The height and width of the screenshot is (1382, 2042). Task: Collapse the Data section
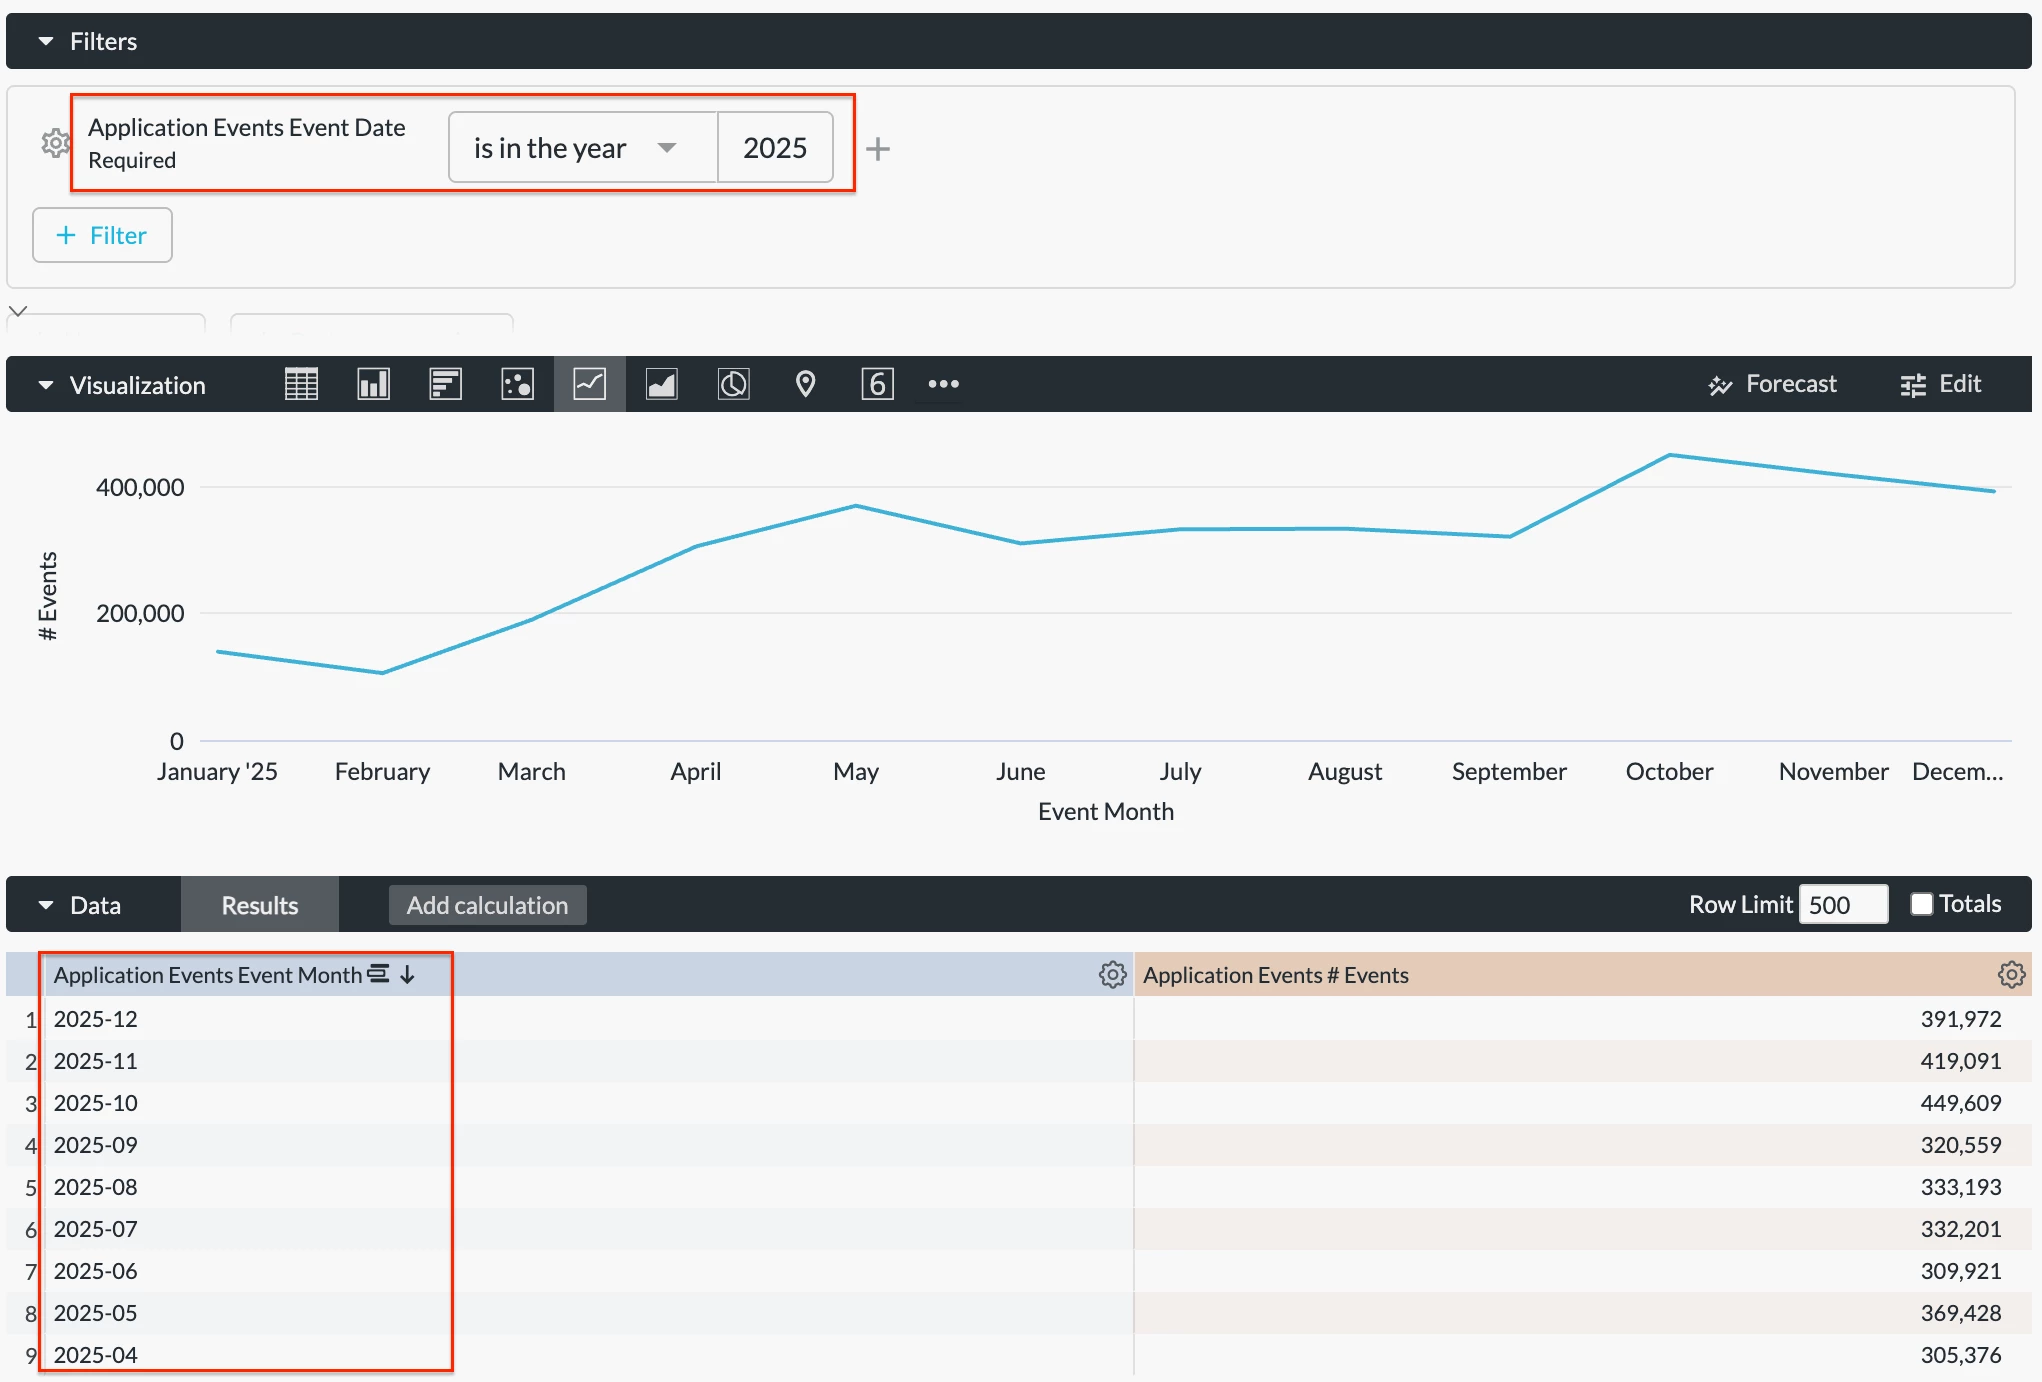tap(46, 905)
